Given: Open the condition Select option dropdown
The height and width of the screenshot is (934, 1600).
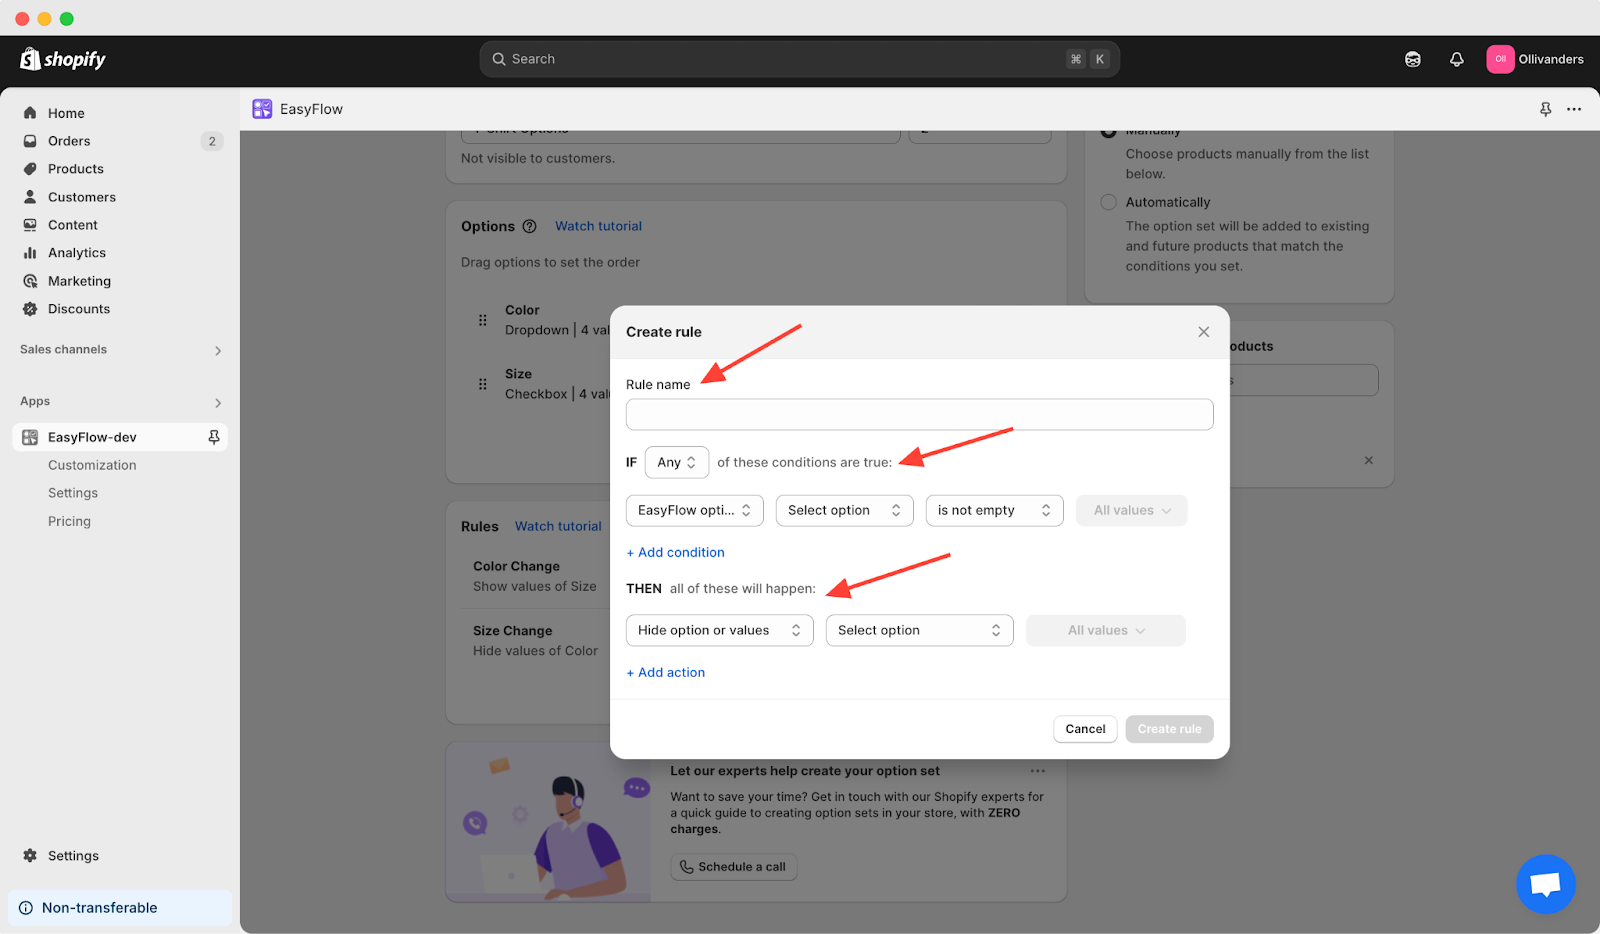Looking at the screenshot, I should click(x=845, y=510).
